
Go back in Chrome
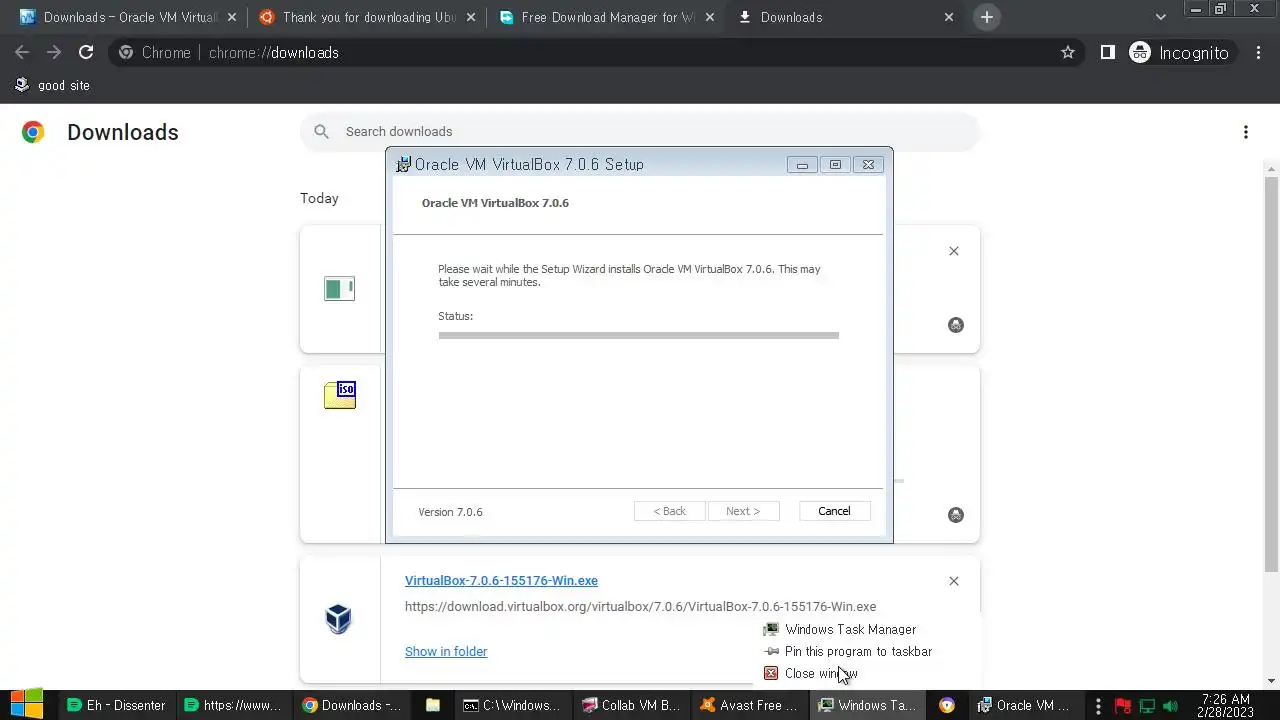pyautogui.click(x=22, y=52)
